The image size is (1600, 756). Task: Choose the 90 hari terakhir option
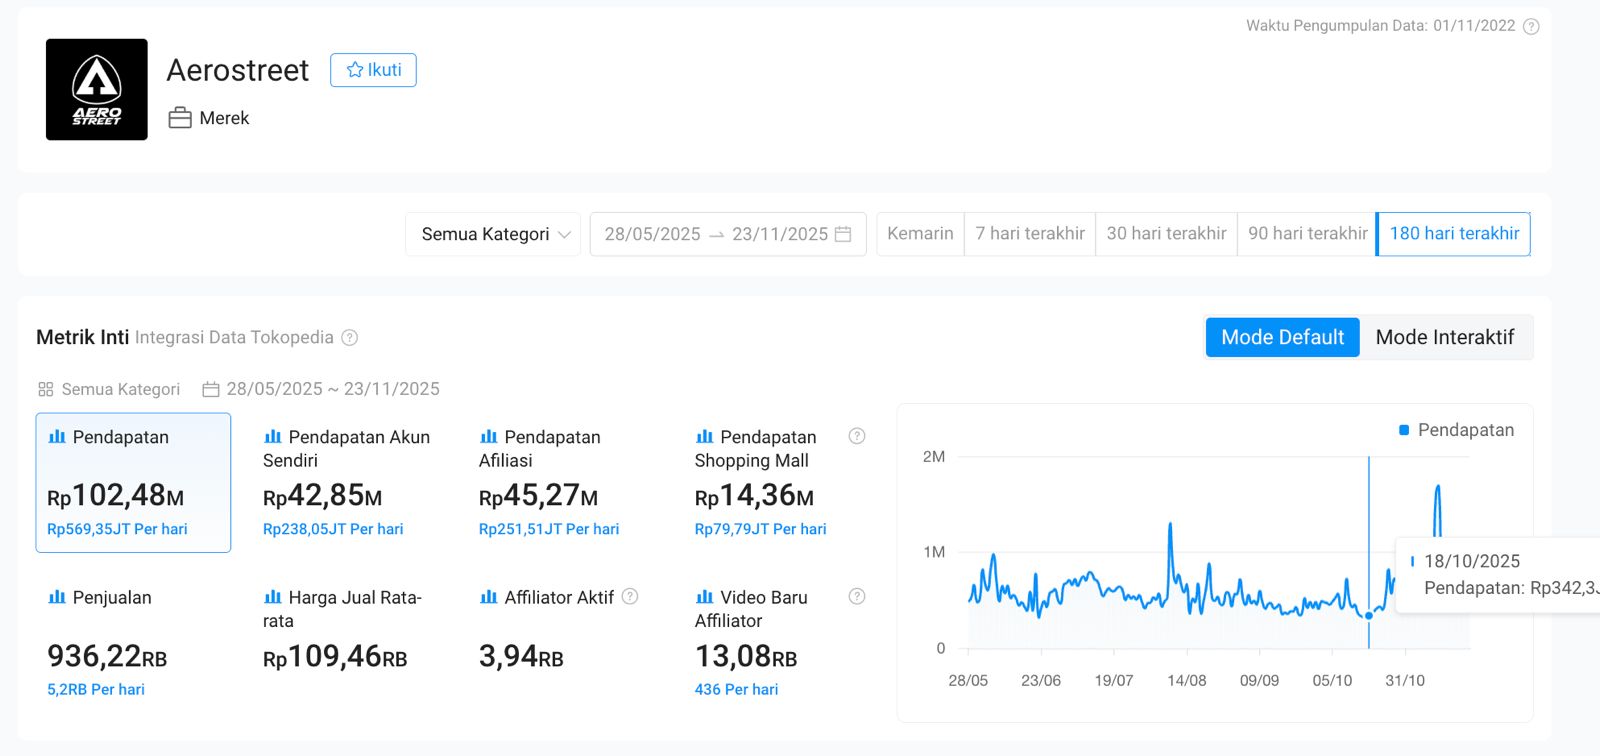tap(1307, 234)
